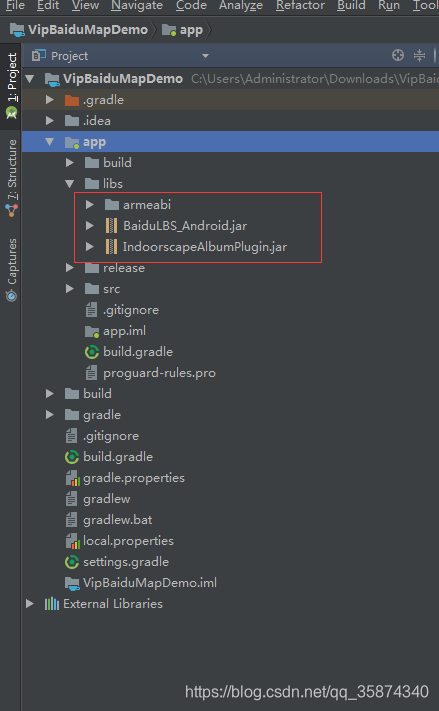Click the collapse all icon in Project panel
This screenshot has width=439, height=711.
point(419,55)
